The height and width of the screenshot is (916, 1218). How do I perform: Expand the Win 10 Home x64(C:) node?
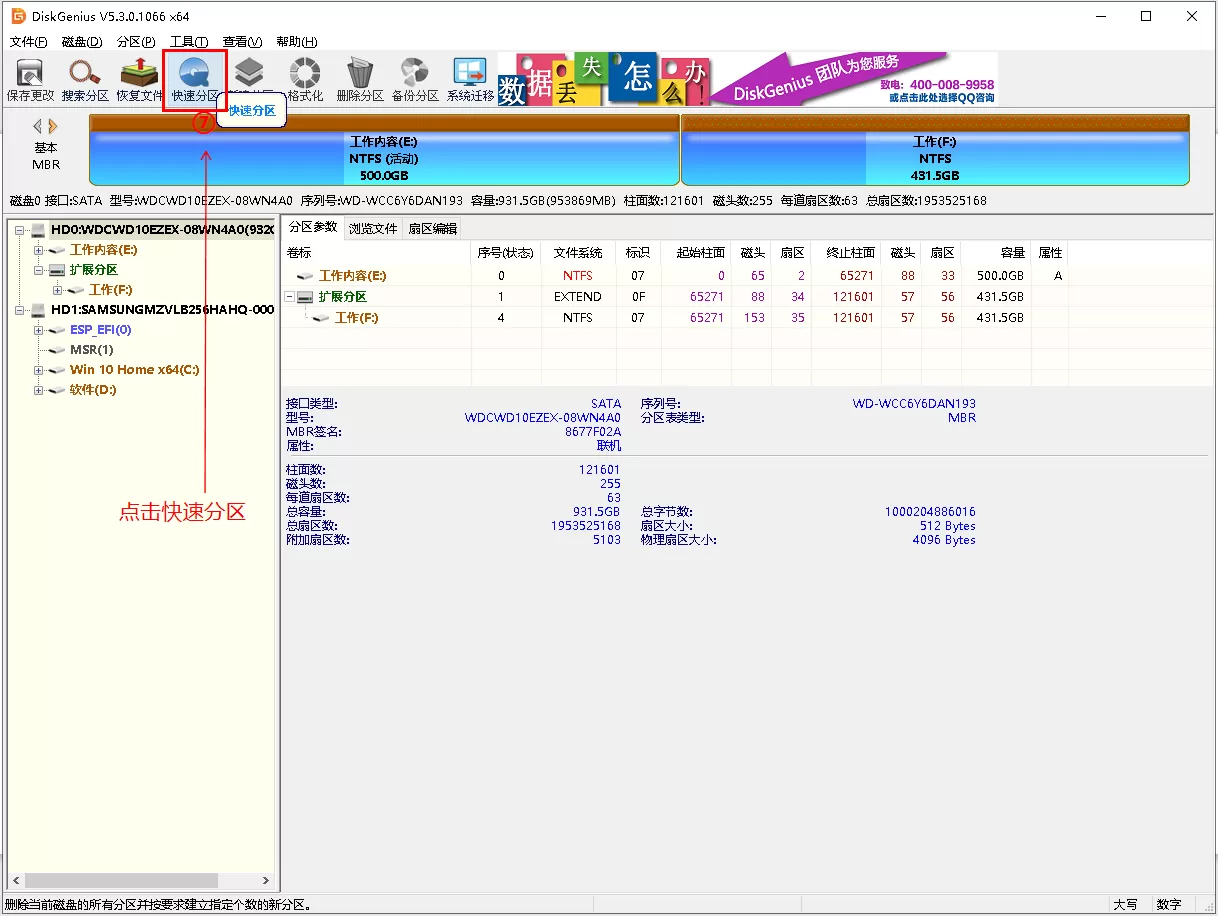click(x=39, y=370)
